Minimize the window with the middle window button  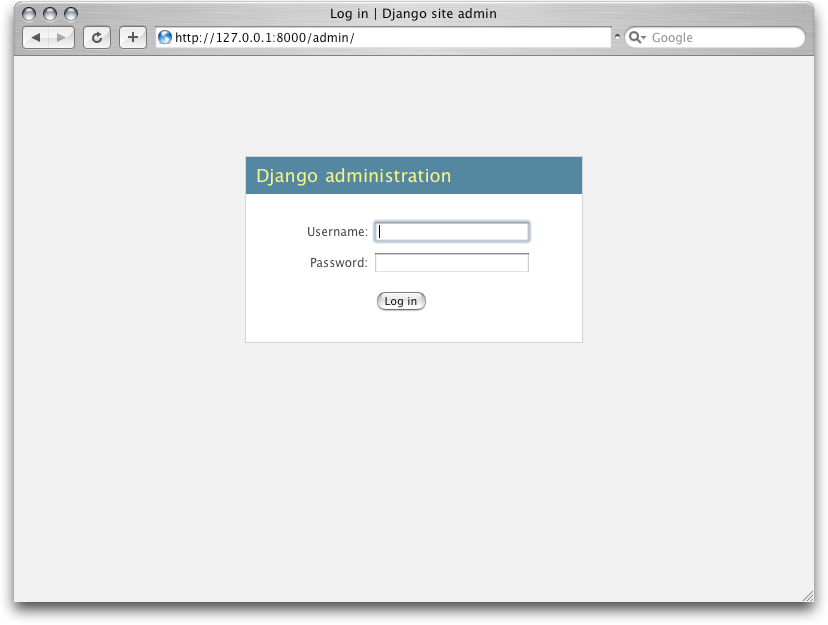[50, 14]
